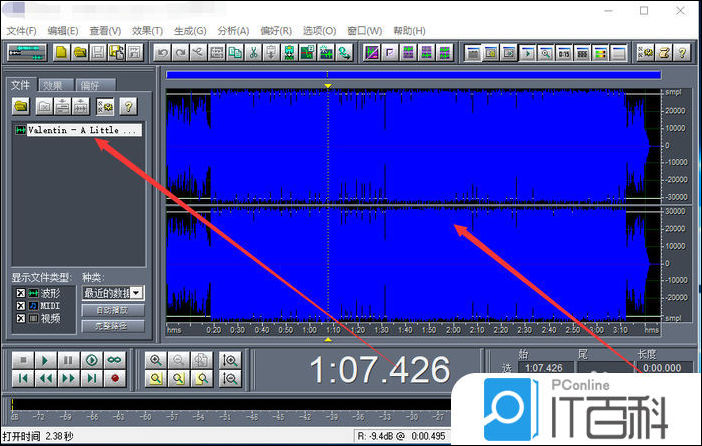Zoom out horizontally with minus magnifier

click(178, 360)
